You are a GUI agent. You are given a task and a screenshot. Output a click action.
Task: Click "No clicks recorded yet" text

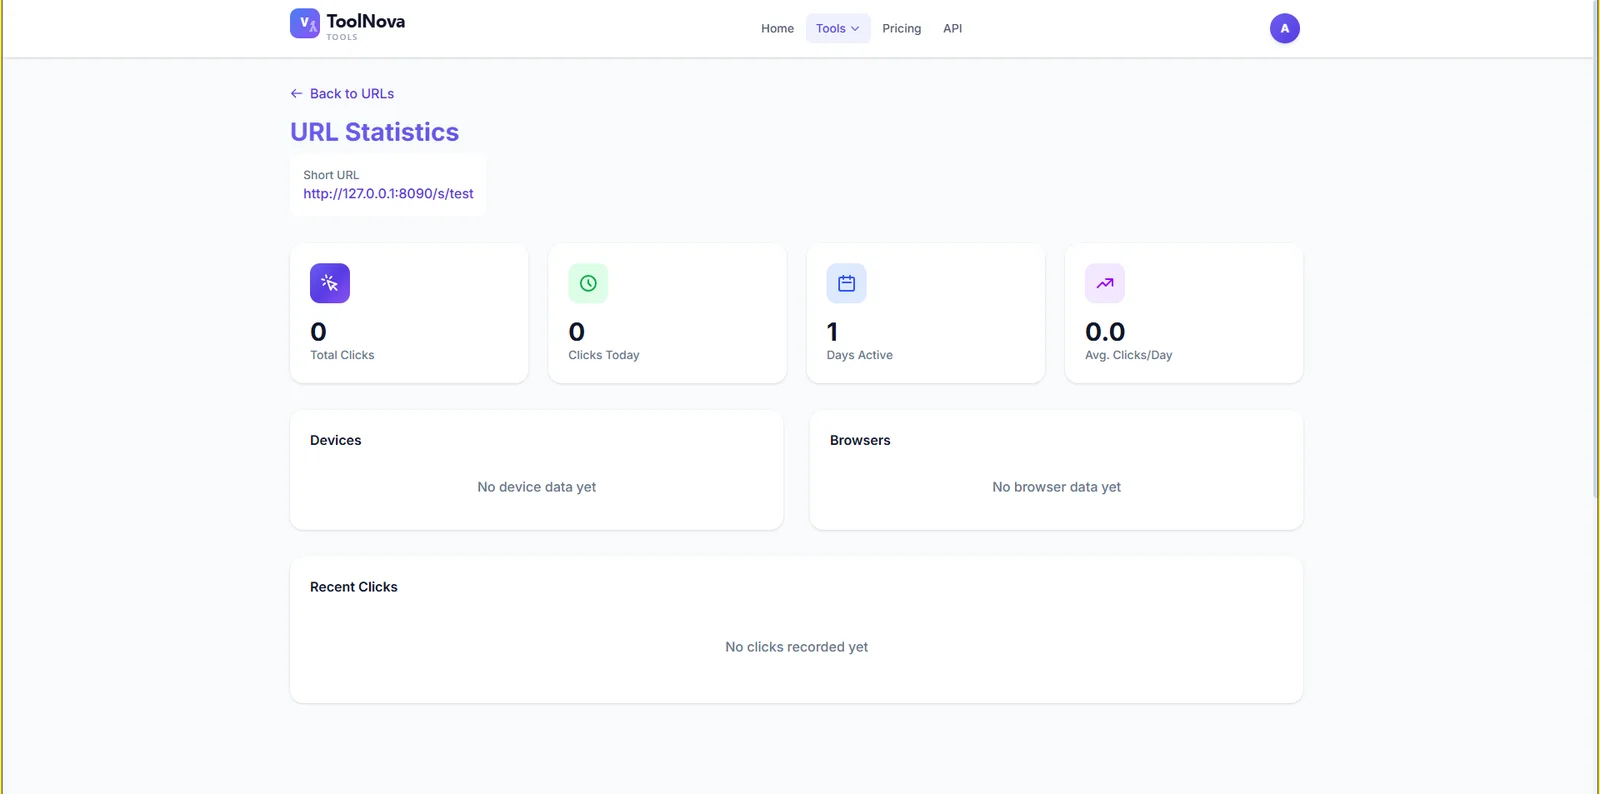(797, 647)
